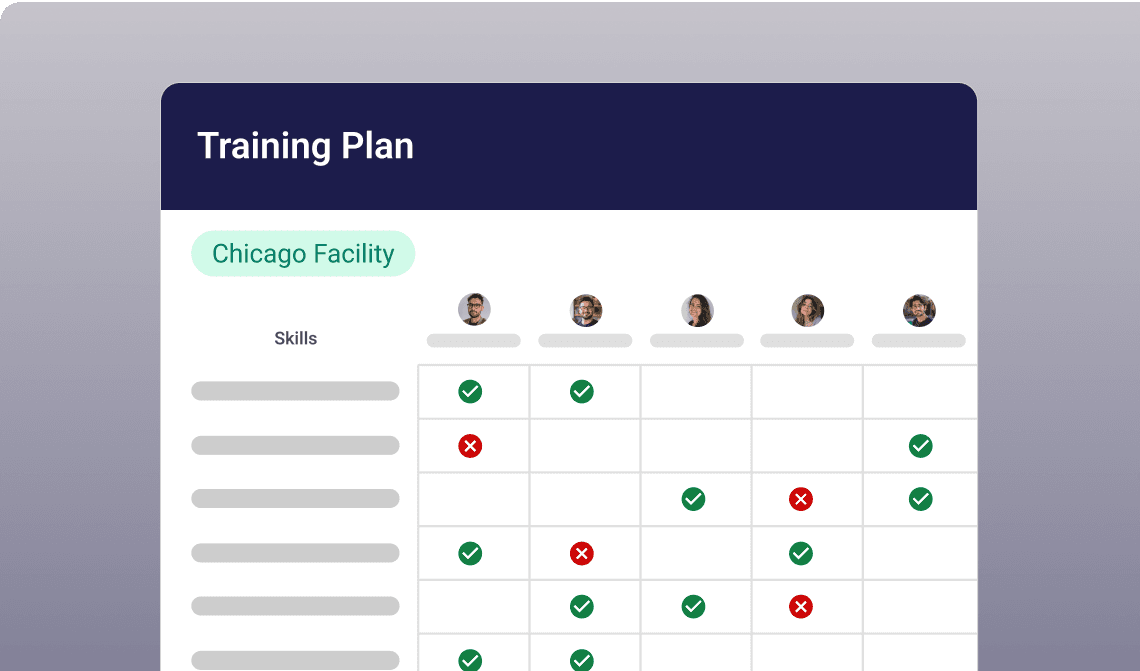Open the third employee's avatar profile
1140x671 pixels.
[x=697, y=310]
